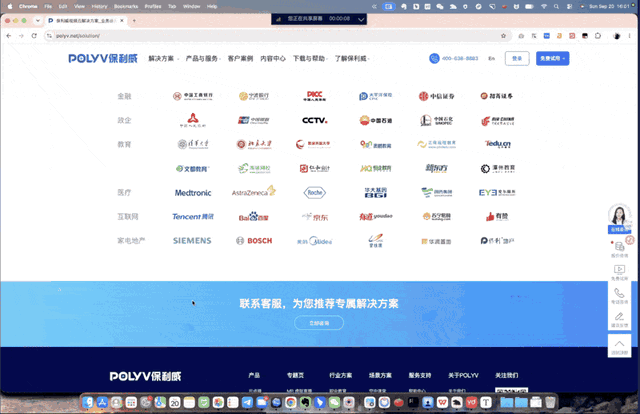
Task: Click the Roche logo
Action: 315,192
